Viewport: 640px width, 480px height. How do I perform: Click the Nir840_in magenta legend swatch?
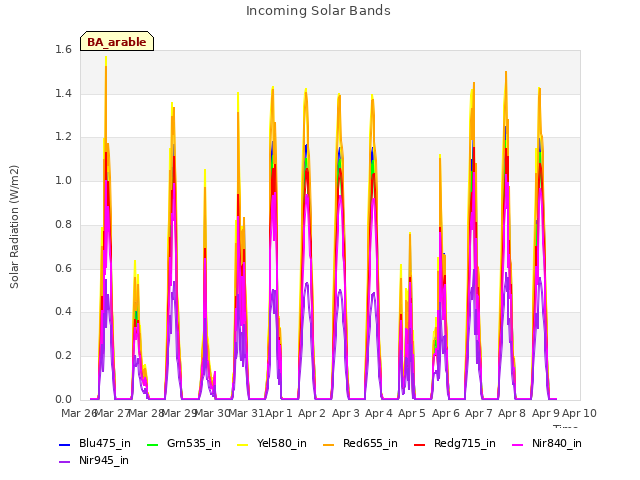(518, 444)
